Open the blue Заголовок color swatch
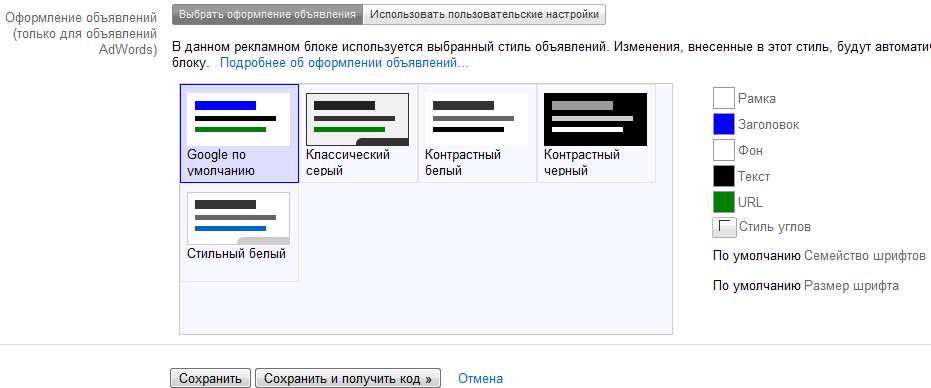The image size is (931, 388). (x=724, y=124)
